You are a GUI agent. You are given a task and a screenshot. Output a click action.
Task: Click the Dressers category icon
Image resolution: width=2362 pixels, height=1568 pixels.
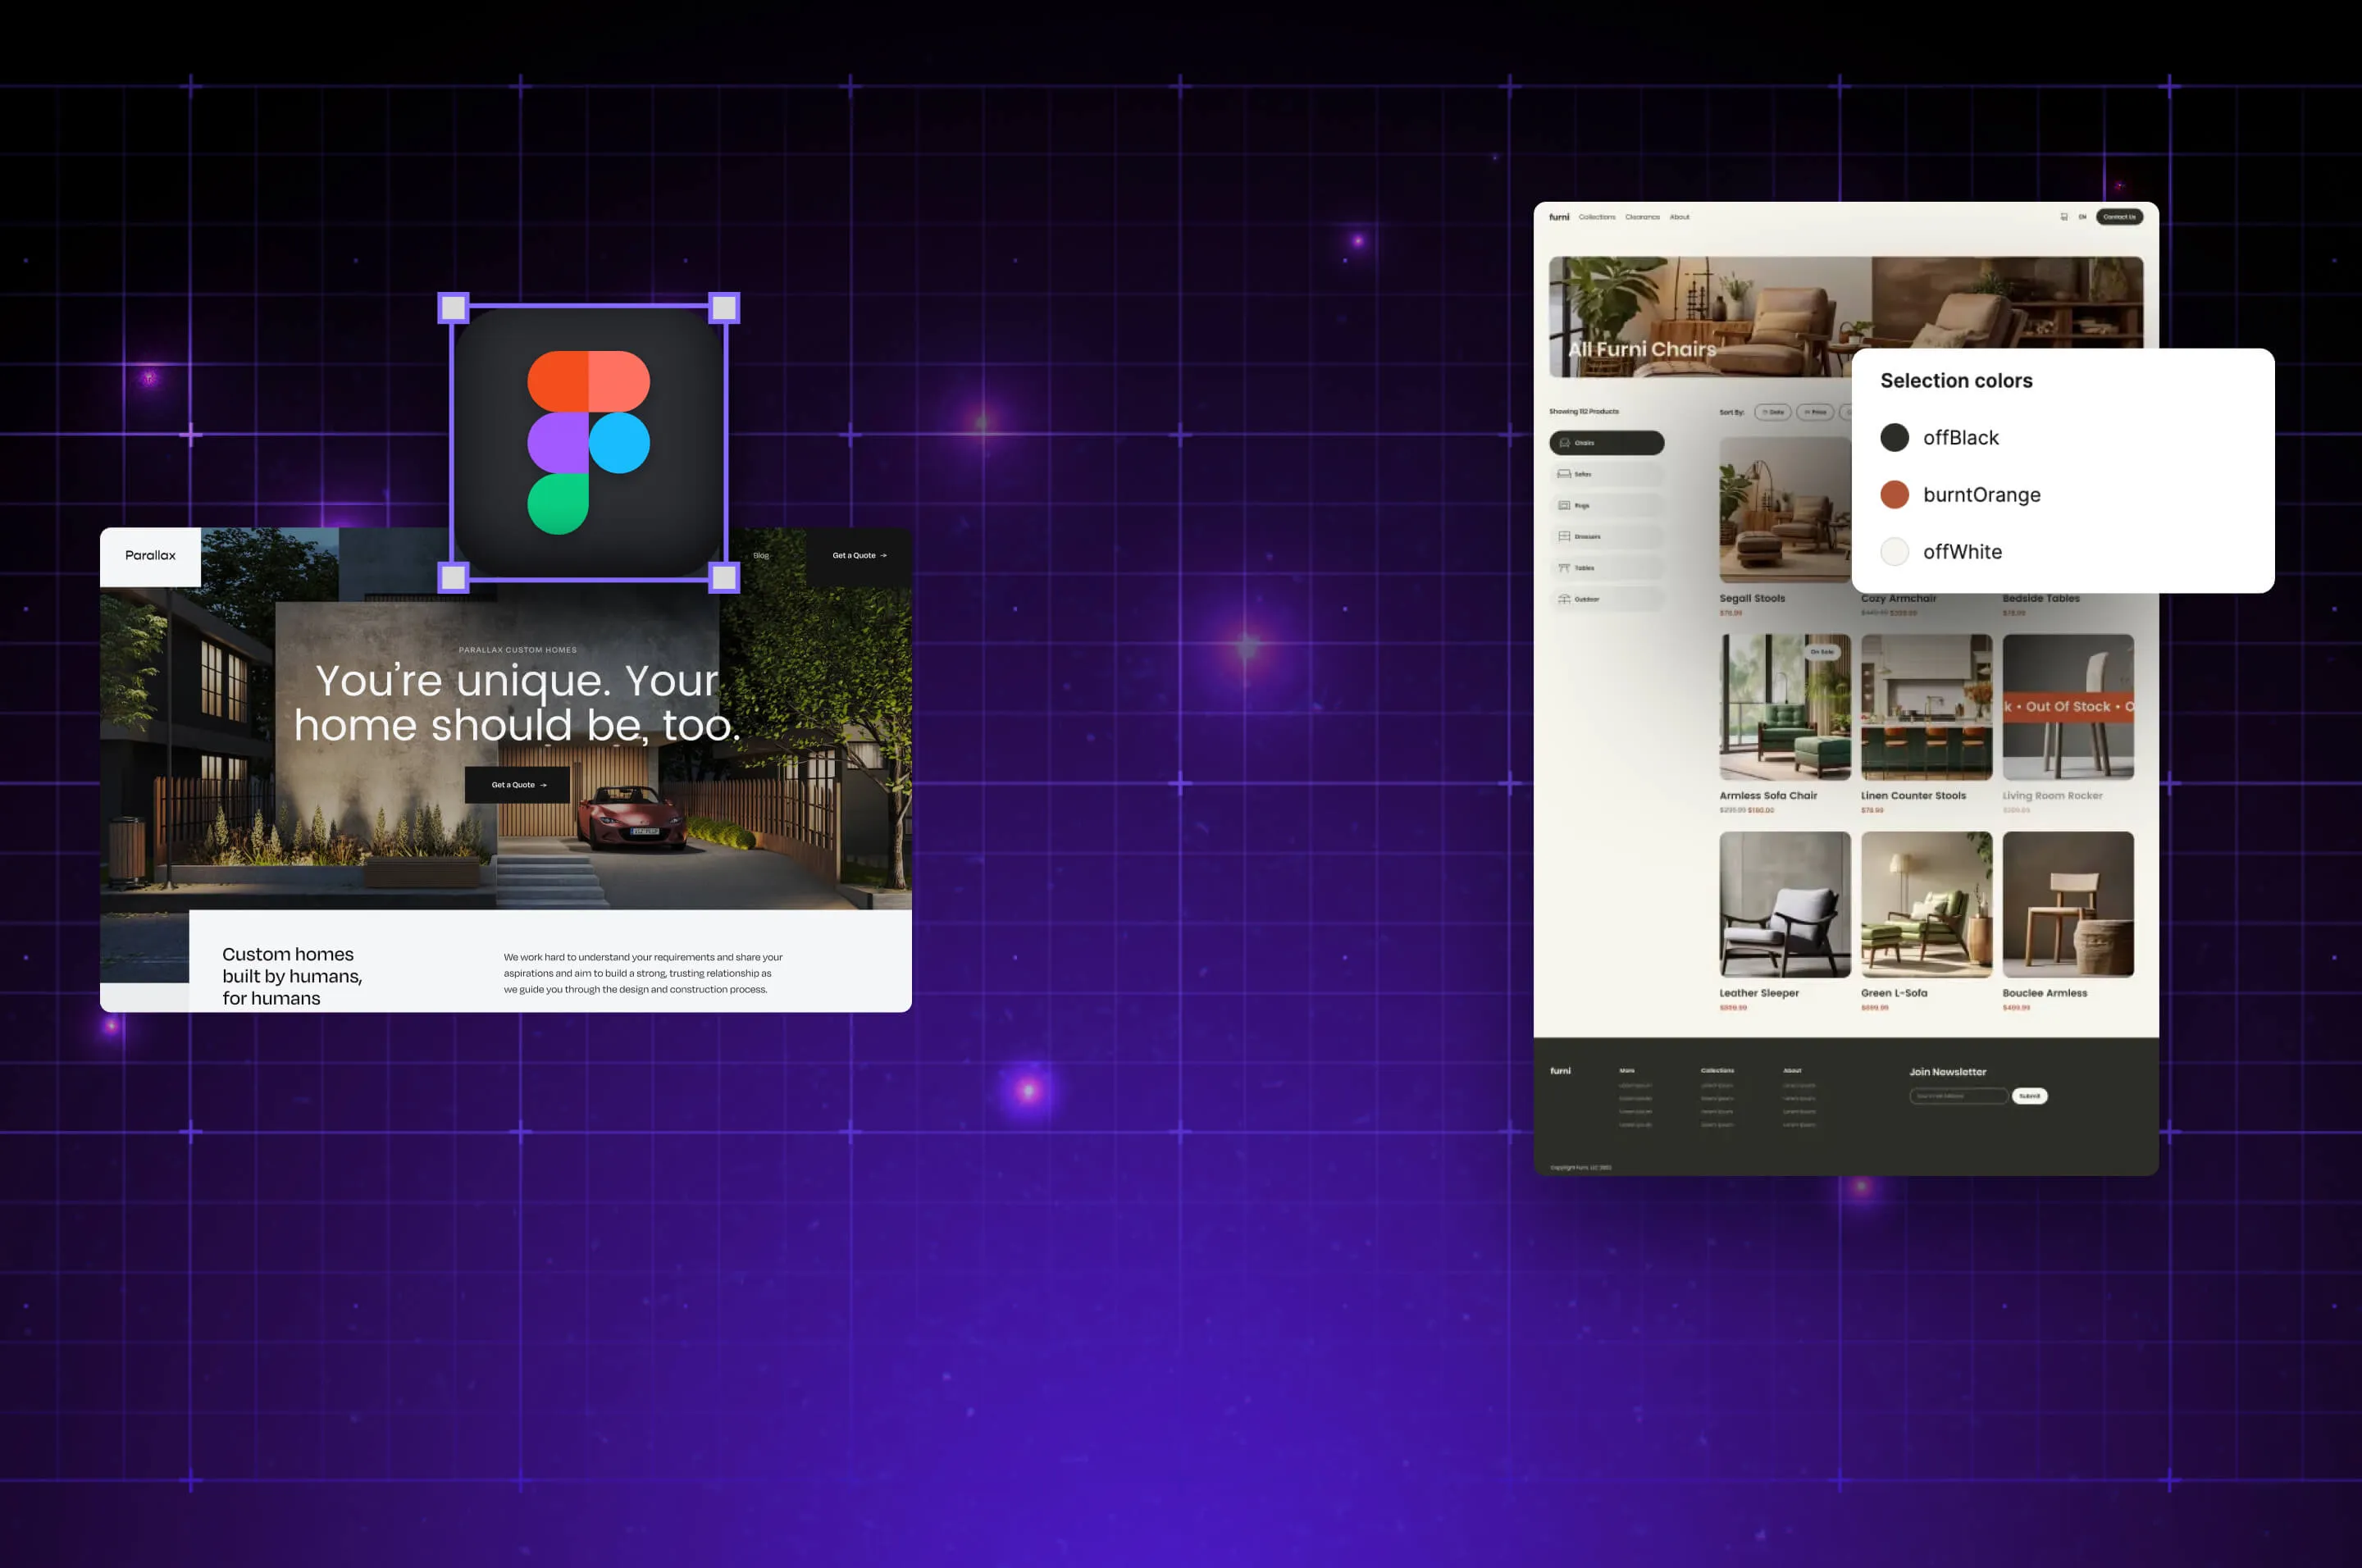pos(1565,537)
